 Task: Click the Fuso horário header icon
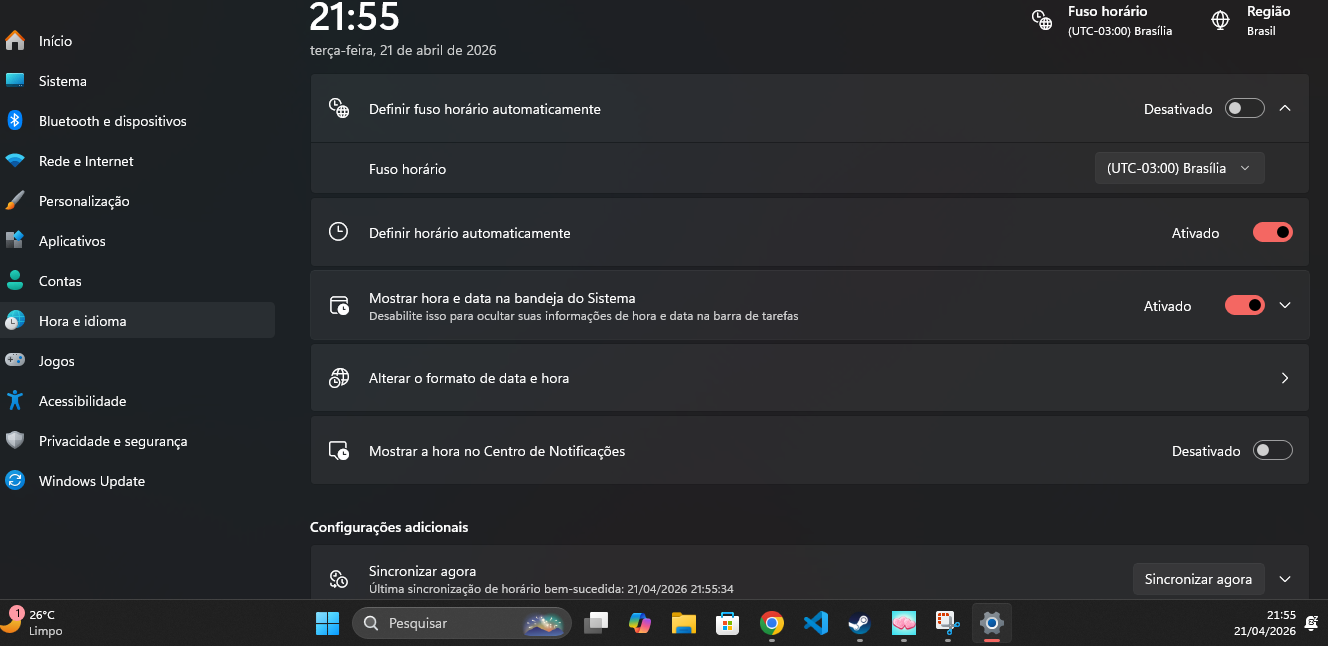pyautogui.click(x=1042, y=20)
